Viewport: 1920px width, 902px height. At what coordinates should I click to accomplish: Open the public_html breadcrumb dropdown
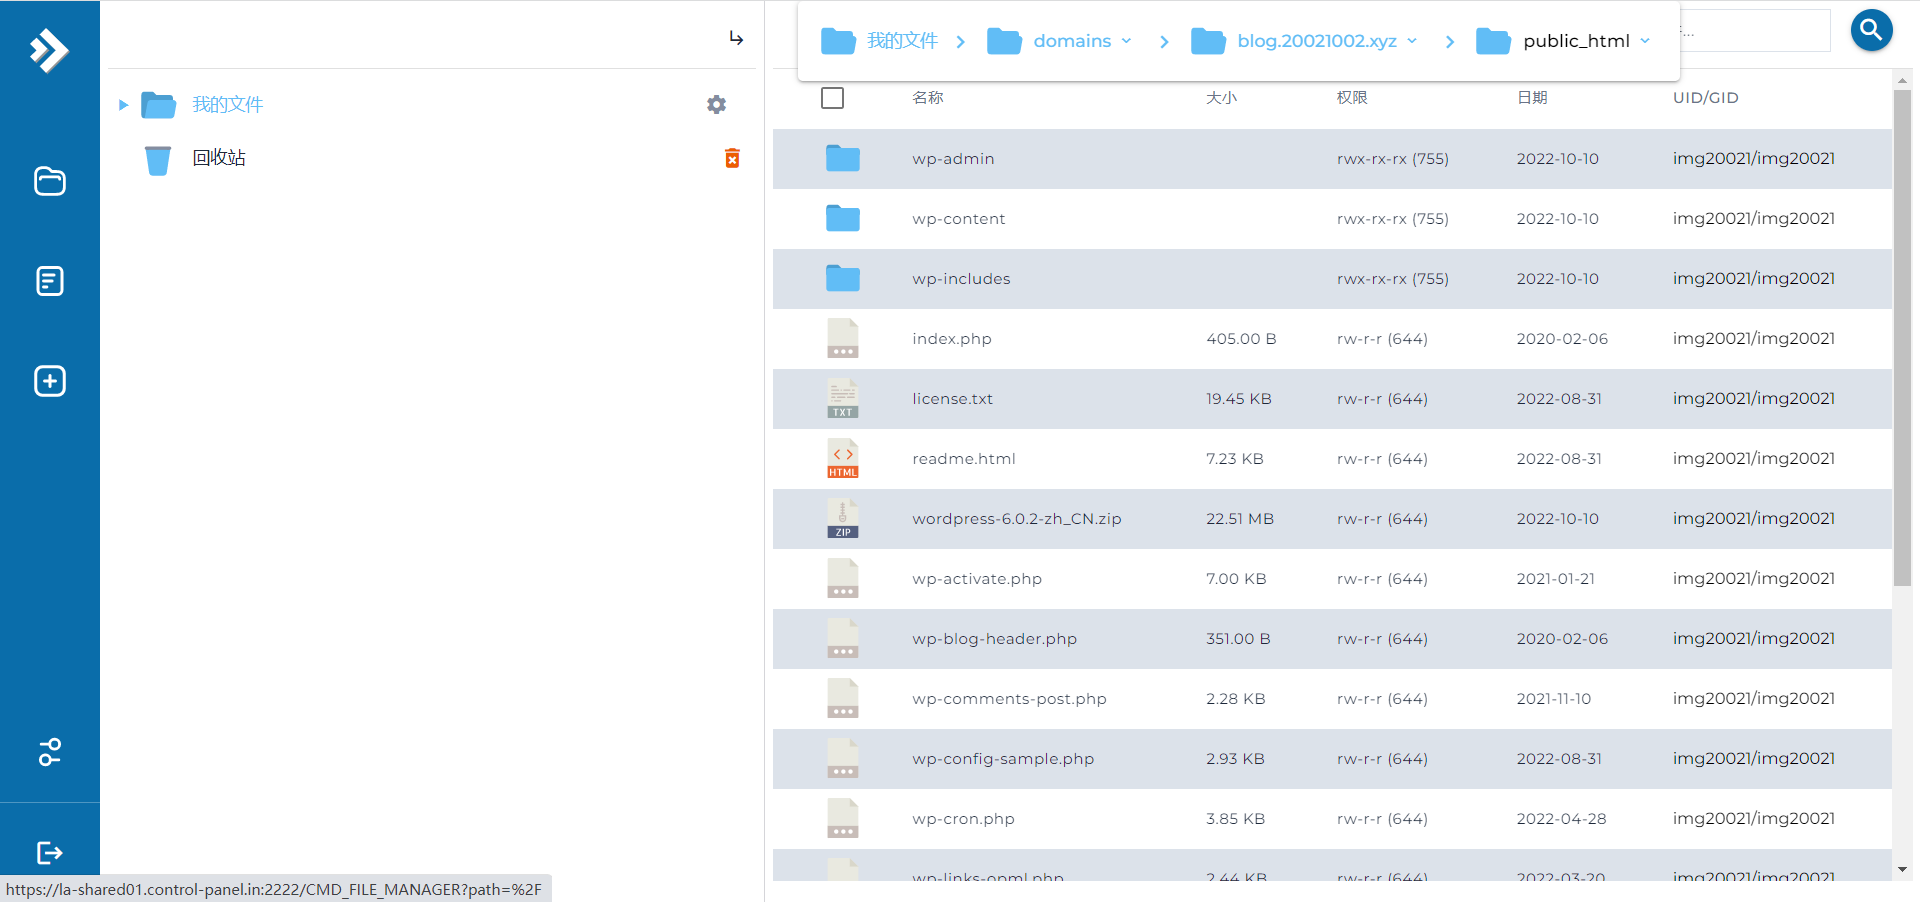coord(1645,41)
